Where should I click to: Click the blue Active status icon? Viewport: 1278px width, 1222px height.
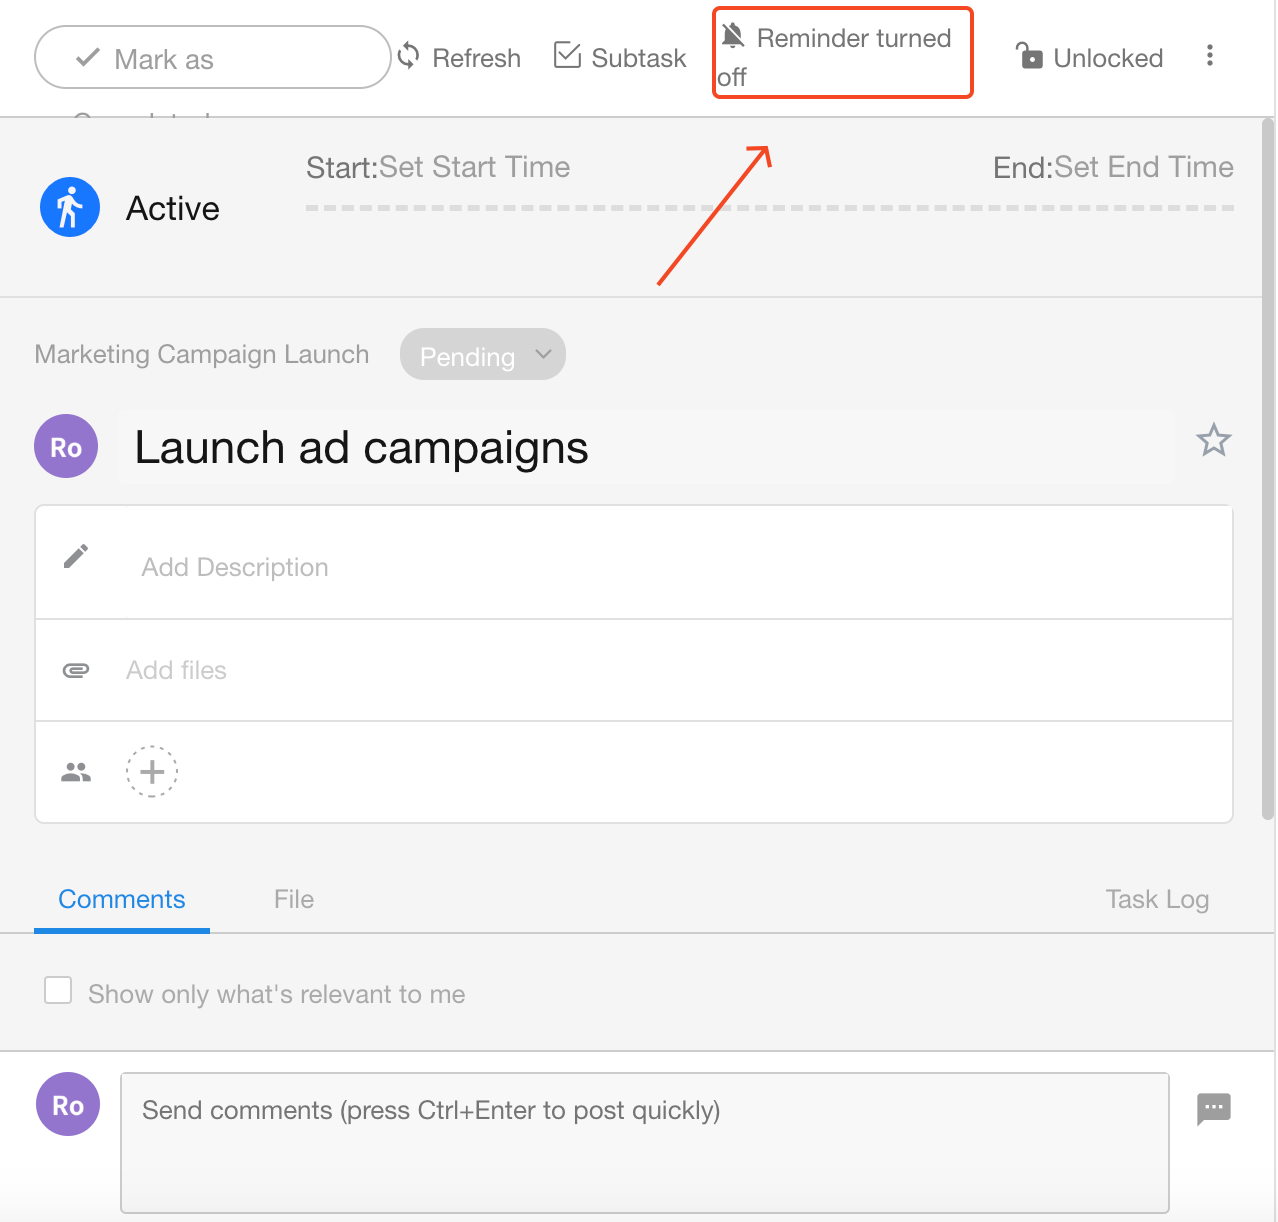point(70,208)
